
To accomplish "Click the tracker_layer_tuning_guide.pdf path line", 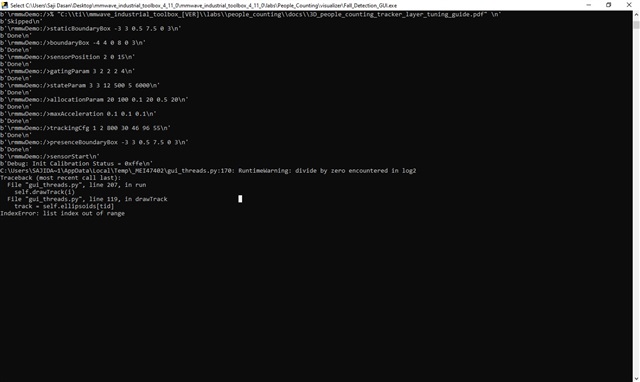I will (251, 14).
